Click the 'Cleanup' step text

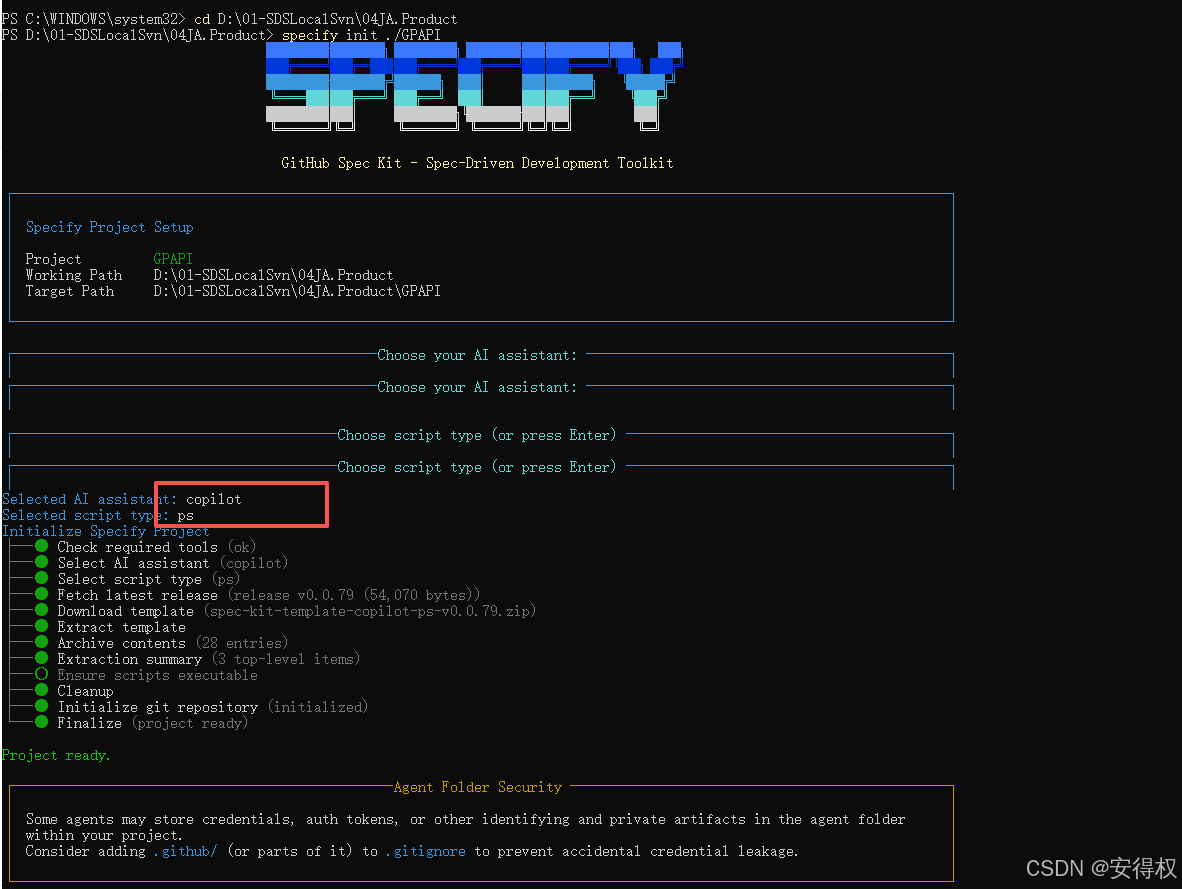tap(85, 691)
